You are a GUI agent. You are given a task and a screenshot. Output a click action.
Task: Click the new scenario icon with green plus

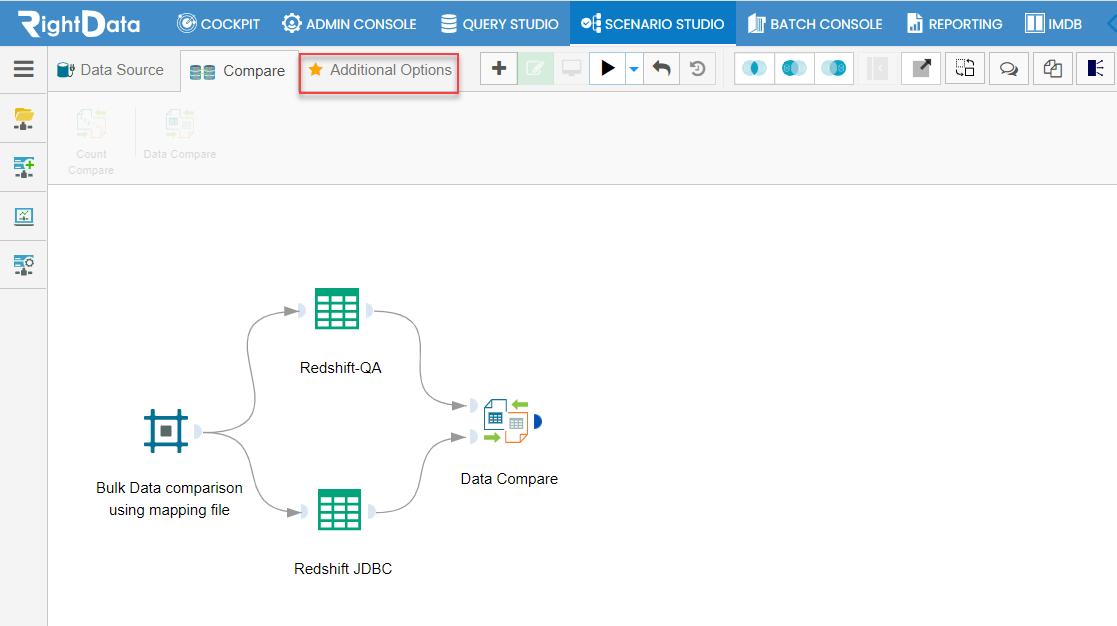click(x=23, y=167)
